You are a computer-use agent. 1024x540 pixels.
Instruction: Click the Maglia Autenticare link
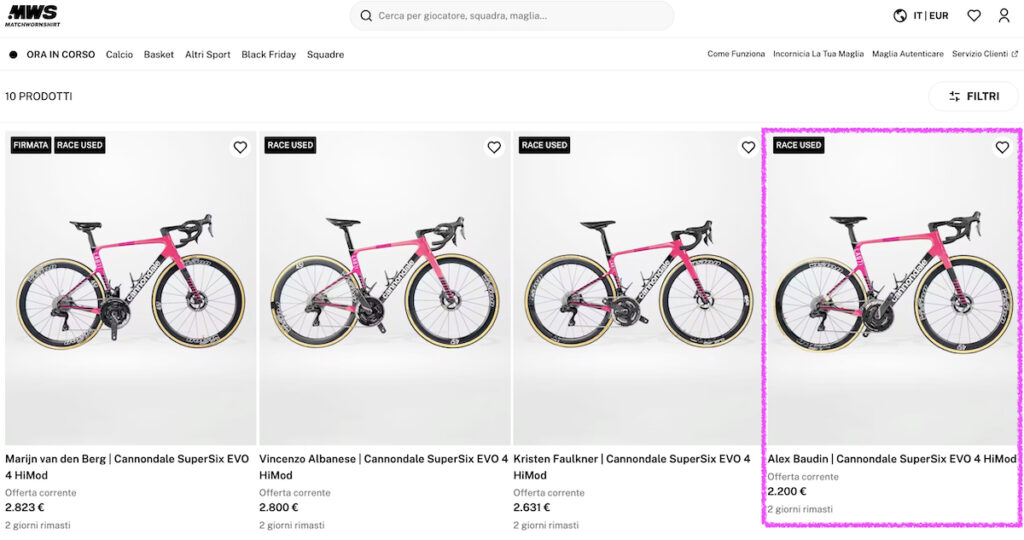[907, 54]
